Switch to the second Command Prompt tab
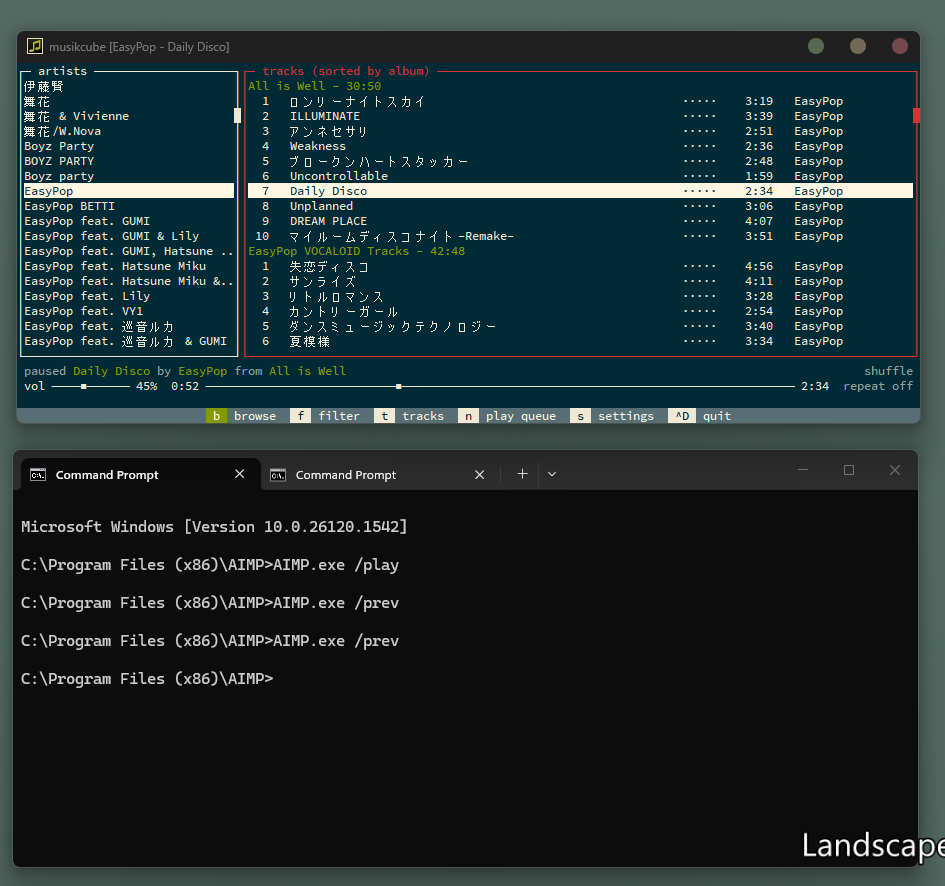This screenshot has height=886, width=945. tap(380, 475)
